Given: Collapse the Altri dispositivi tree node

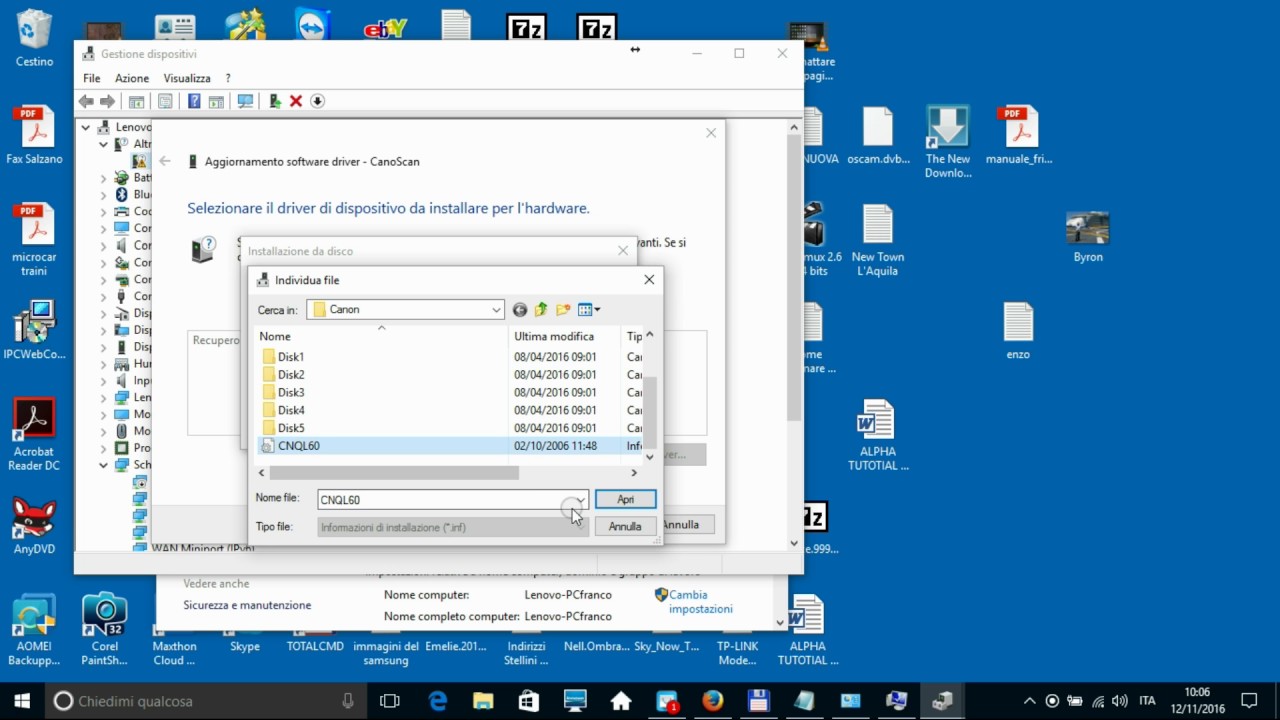Looking at the screenshot, I should 103,144.
